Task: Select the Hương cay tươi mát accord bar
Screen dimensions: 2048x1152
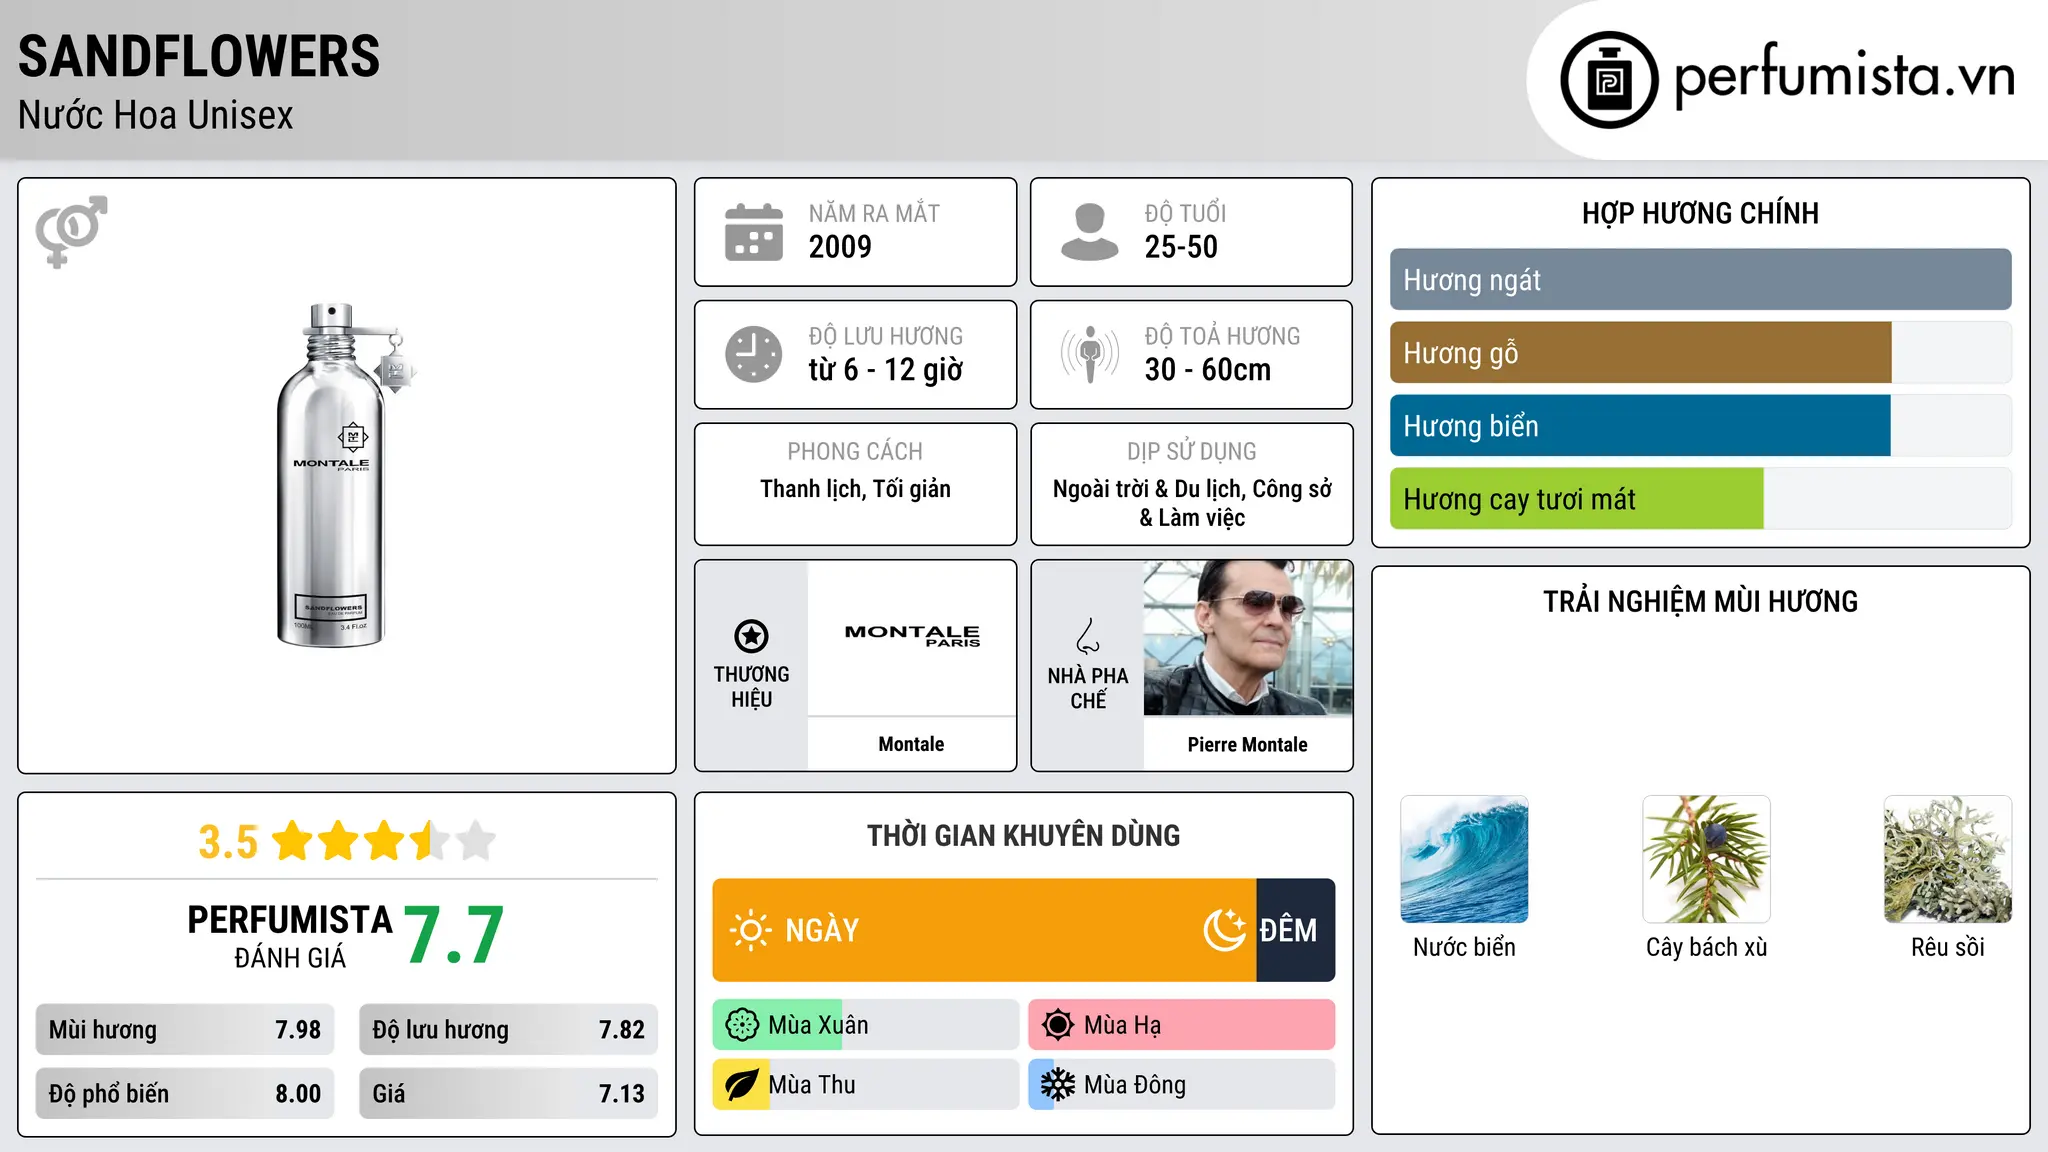Action: coord(1700,499)
